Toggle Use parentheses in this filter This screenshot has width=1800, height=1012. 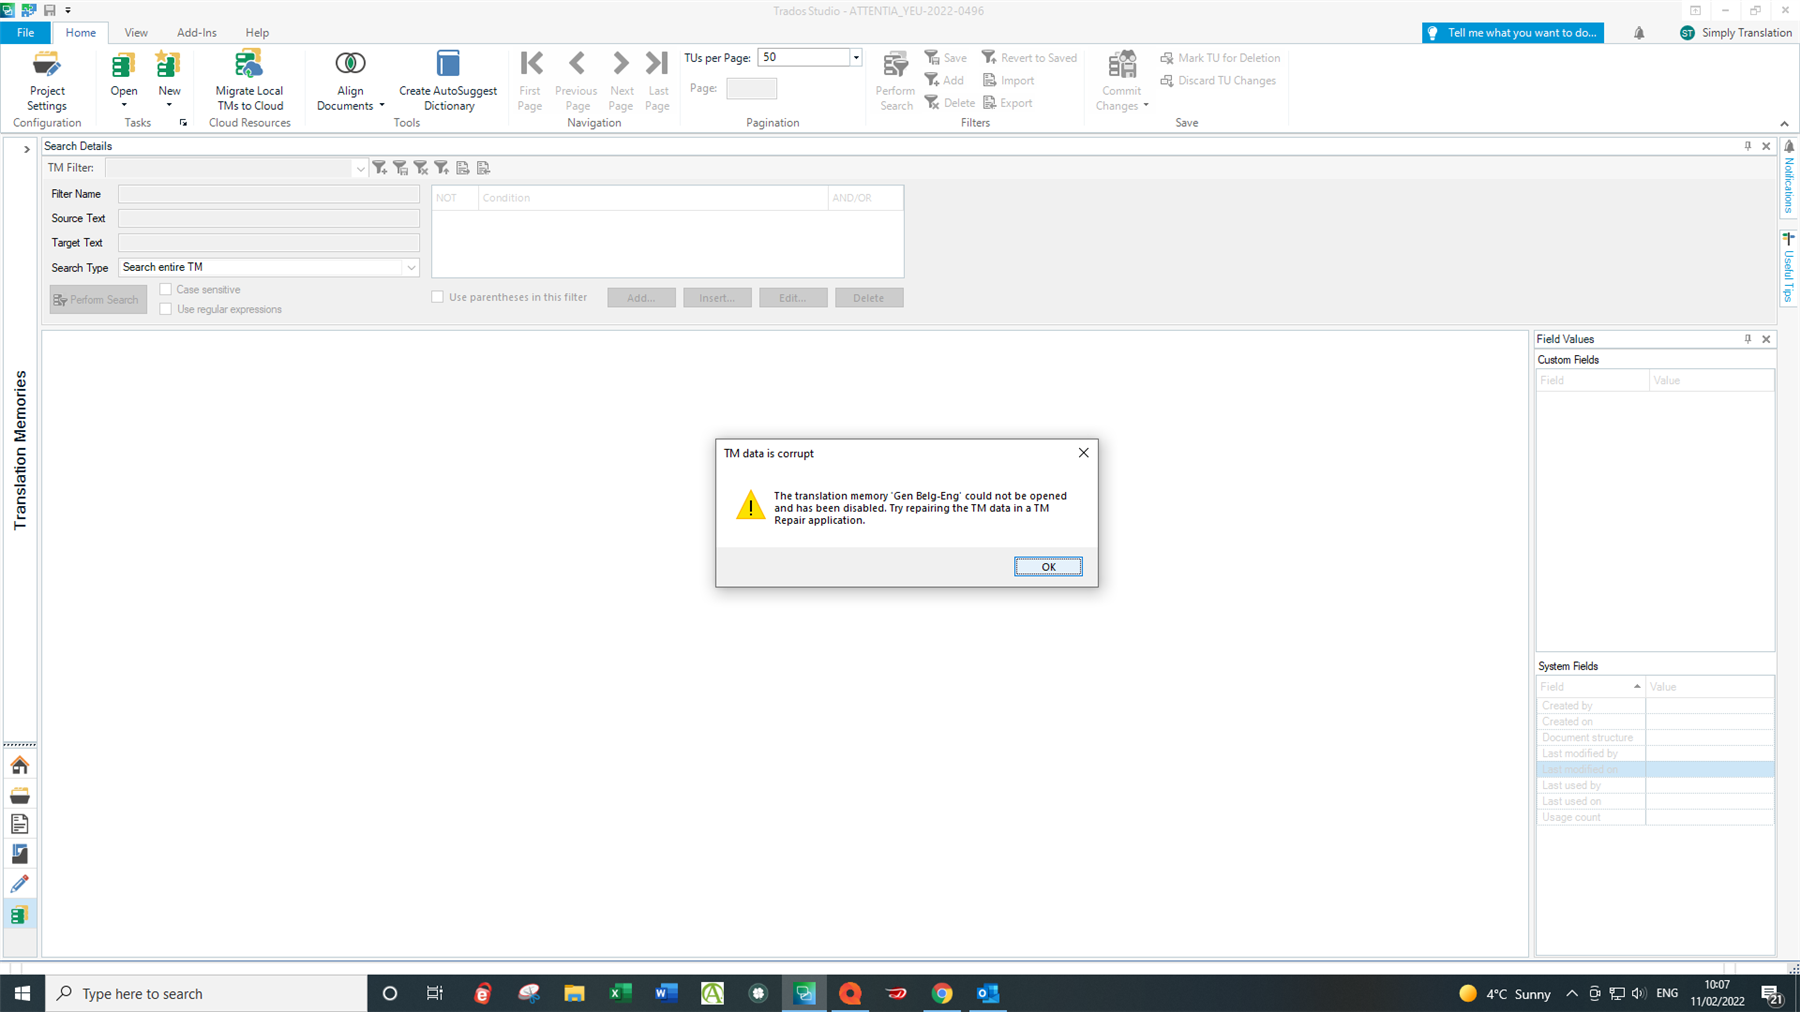coord(437,297)
